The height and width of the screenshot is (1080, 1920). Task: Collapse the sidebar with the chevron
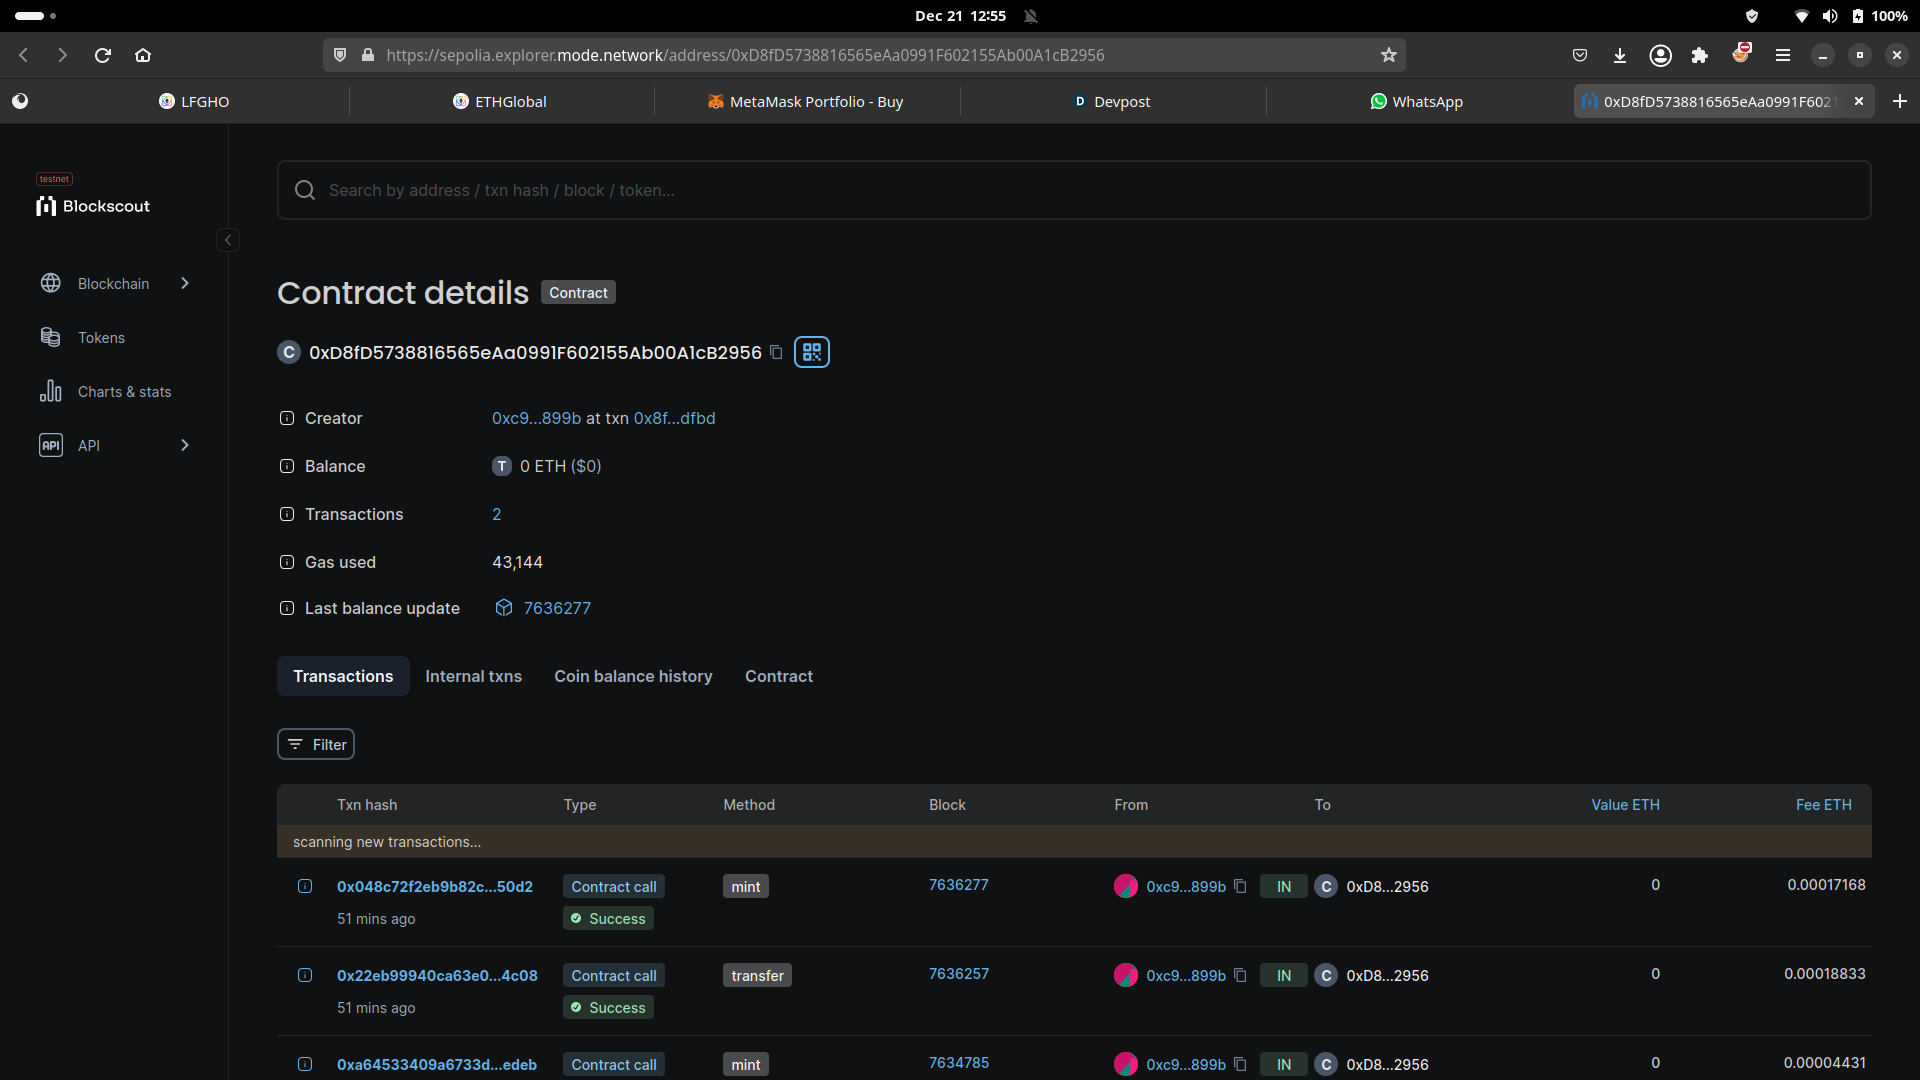coord(228,240)
